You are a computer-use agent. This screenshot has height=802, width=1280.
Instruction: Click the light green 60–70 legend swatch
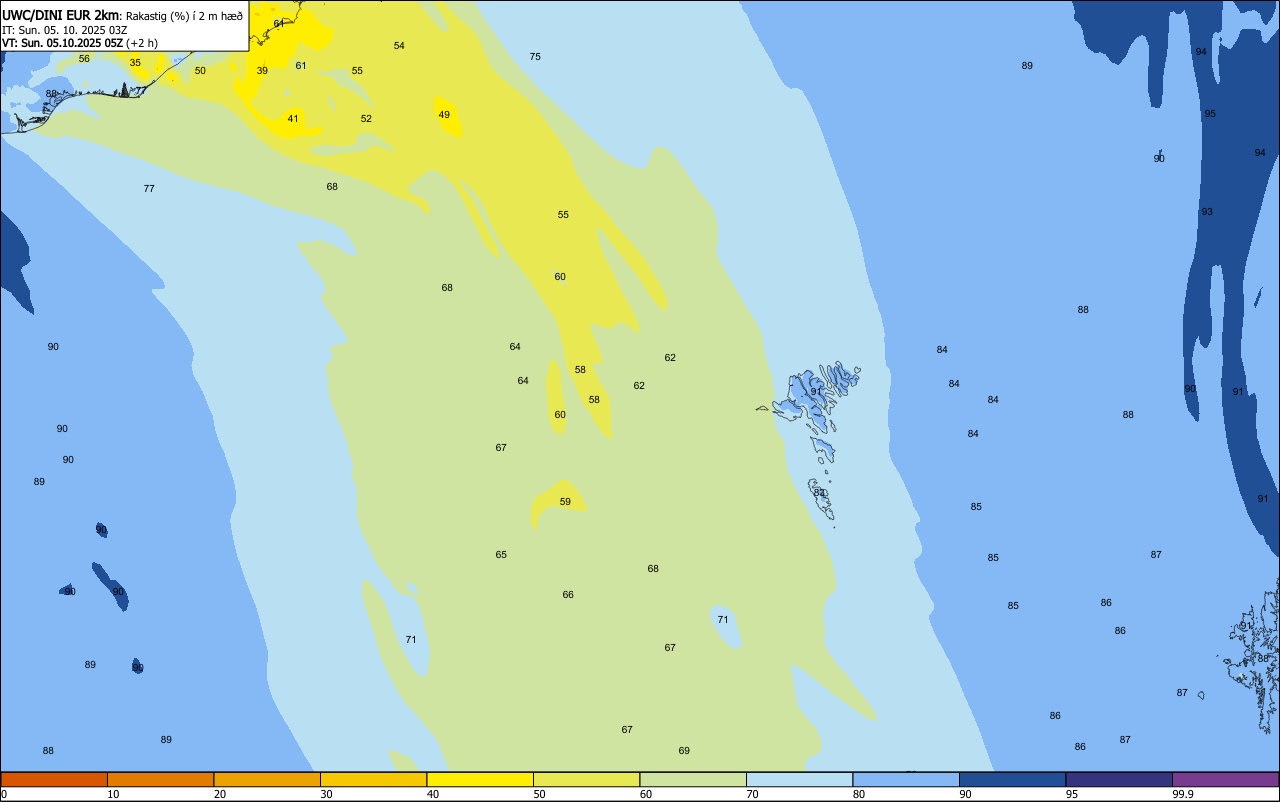click(x=693, y=779)
